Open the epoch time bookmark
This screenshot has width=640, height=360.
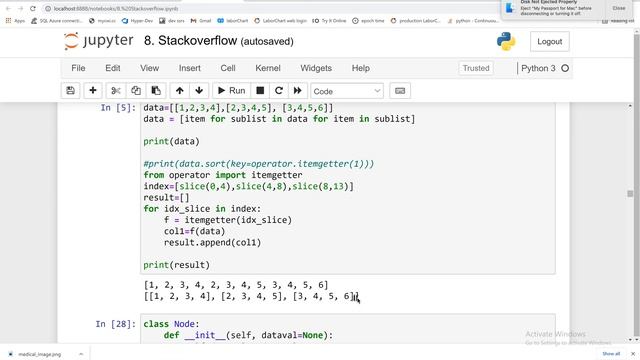click(x=368, y=21)
